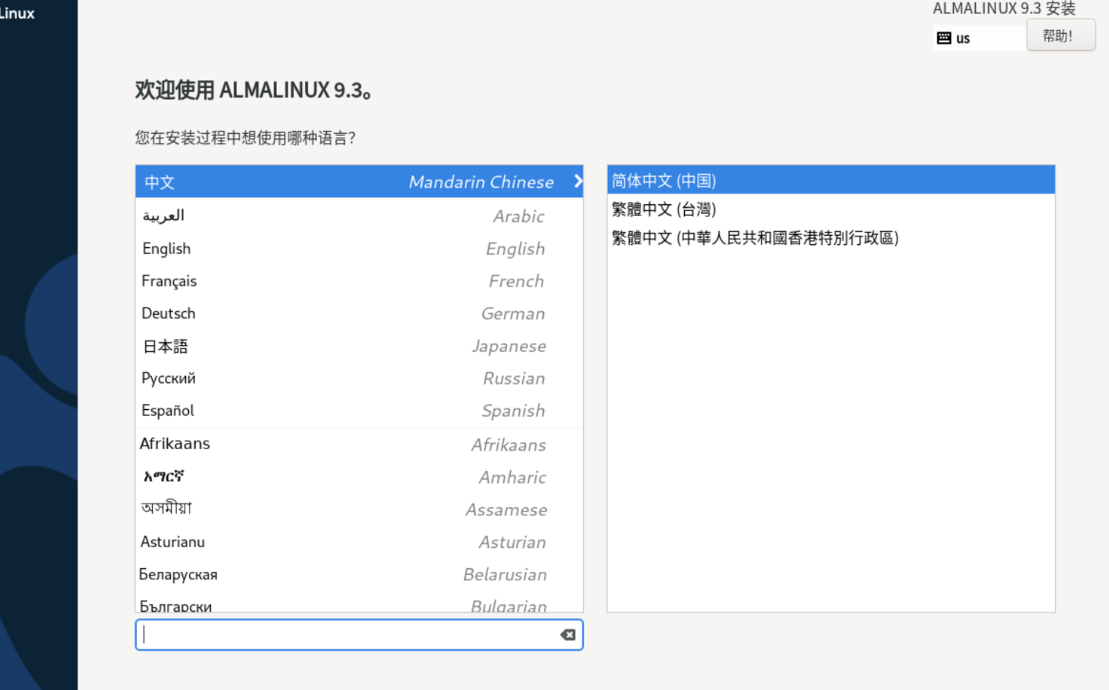Focus the language search input field
1109x690 pixels.
tap(359, 635)
